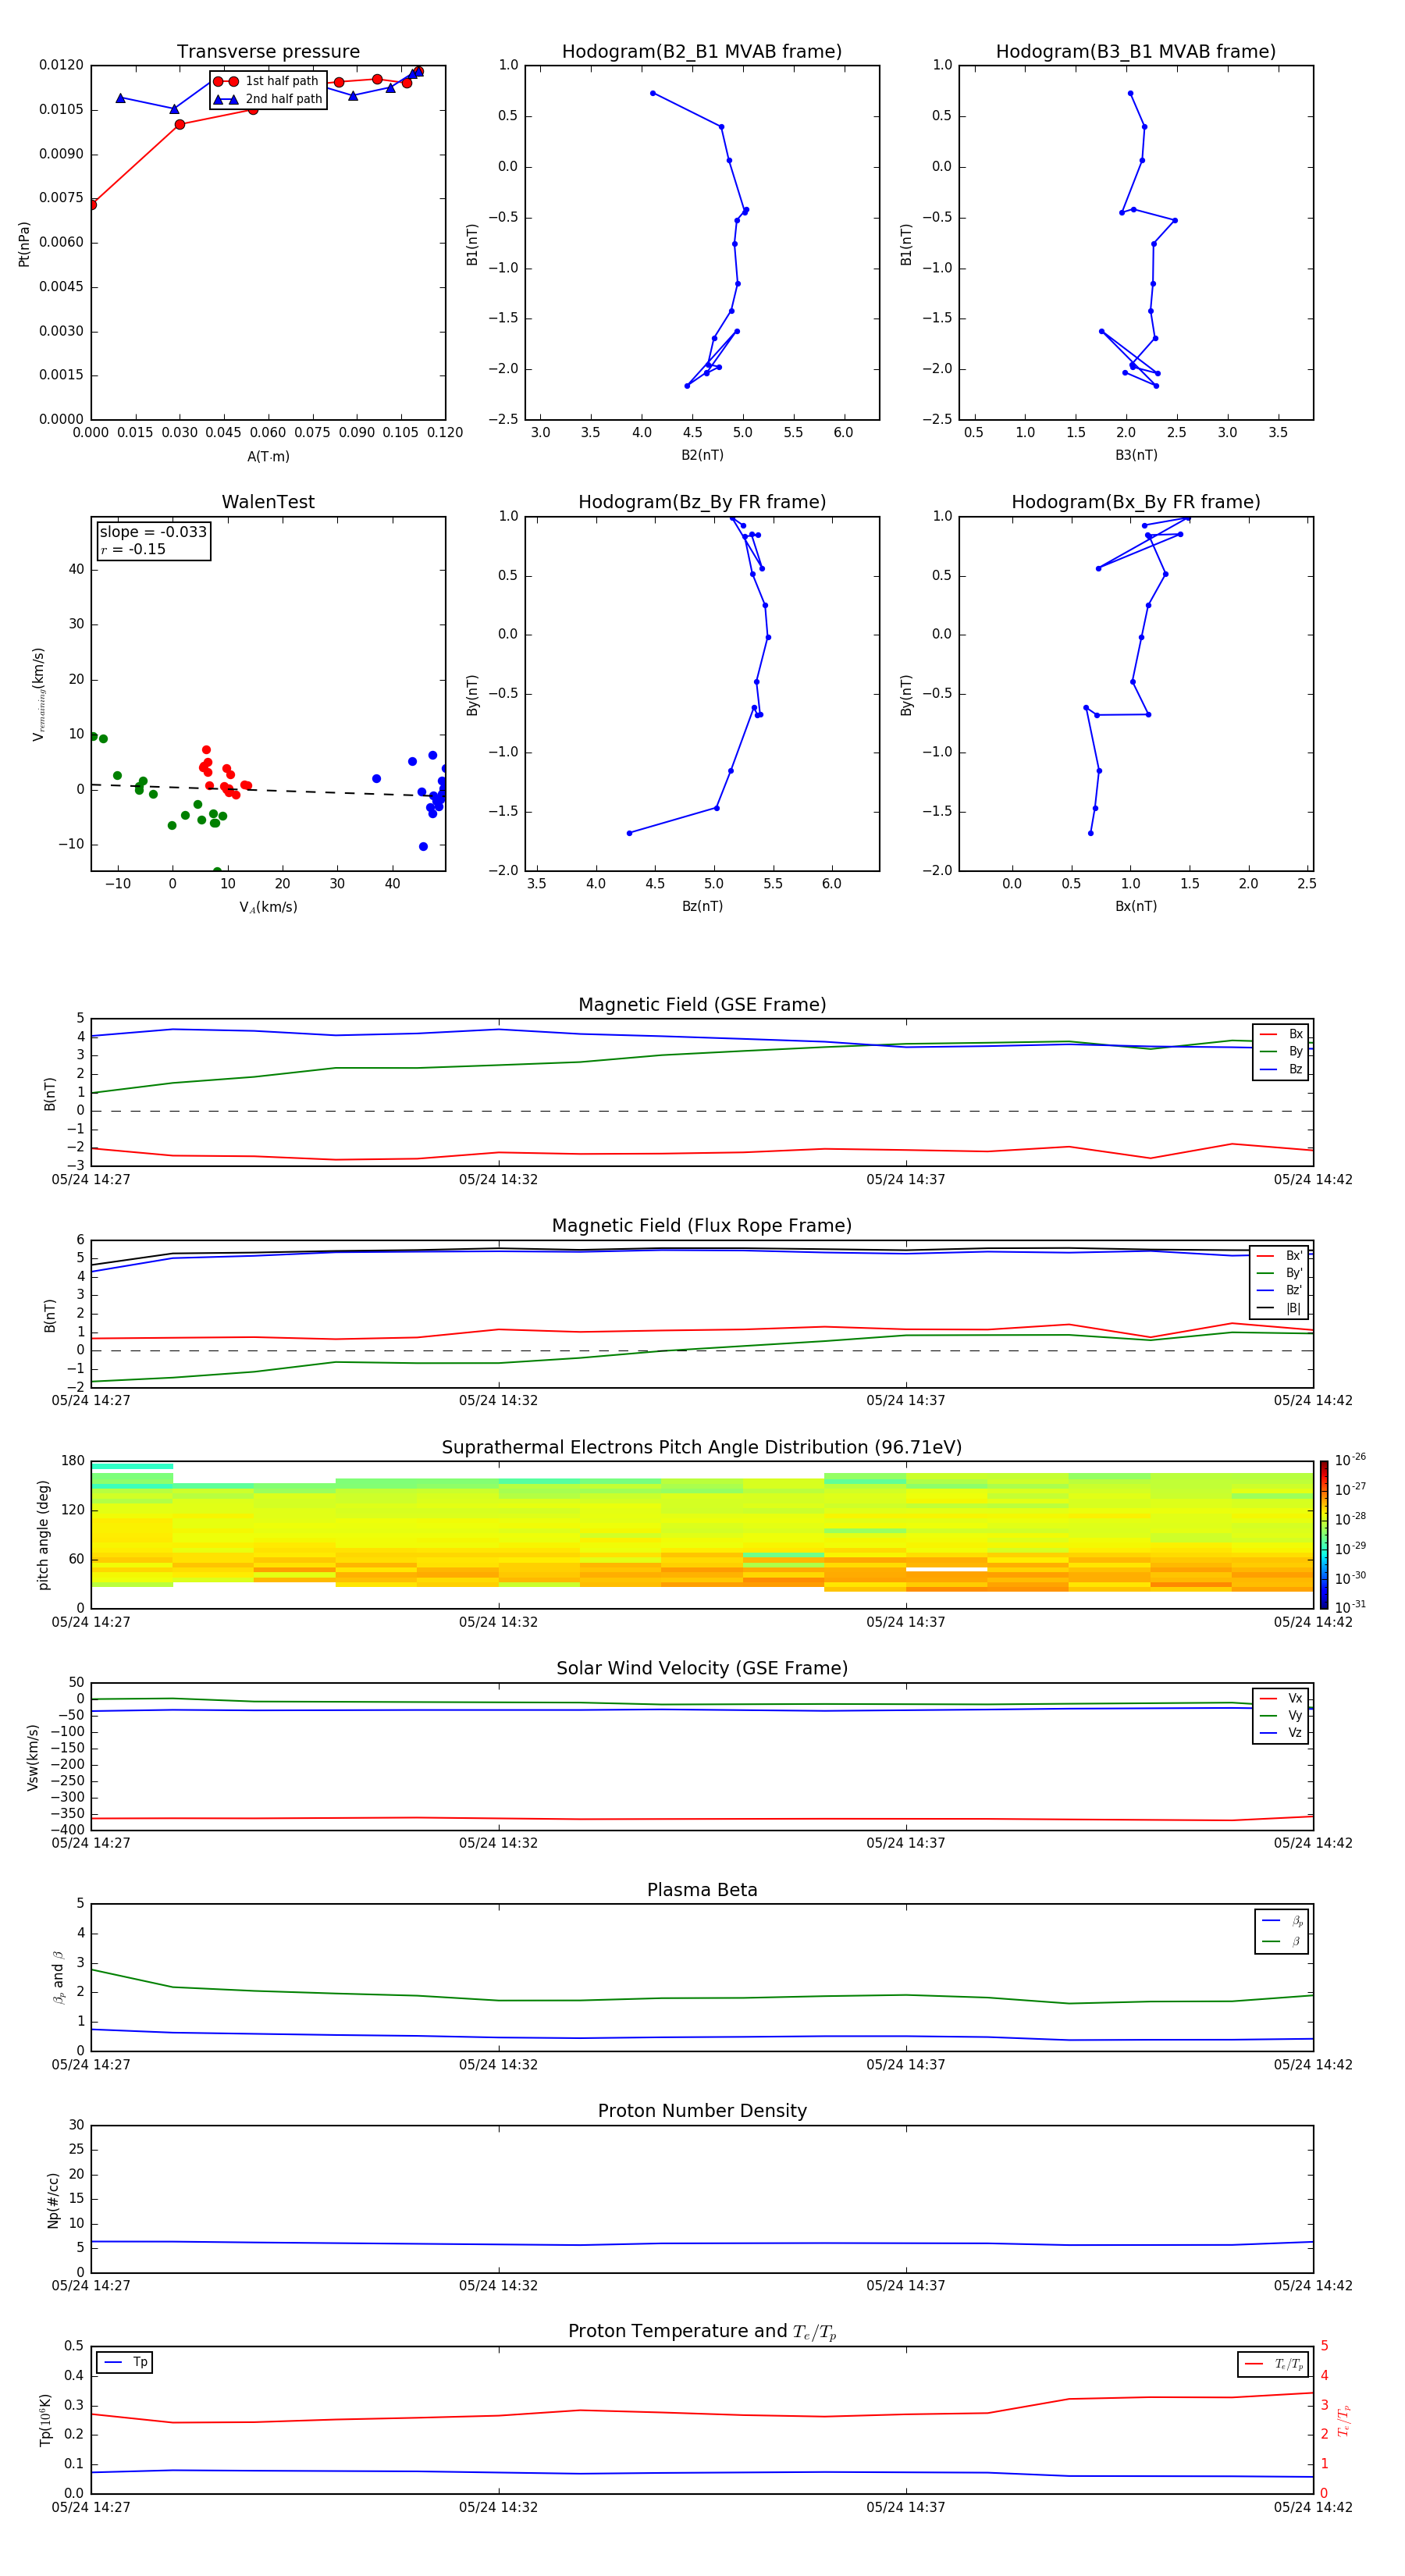Click the "Hodogram(Bx_By FR frame)" title
The image size is (1405, 2576).
1136,502
